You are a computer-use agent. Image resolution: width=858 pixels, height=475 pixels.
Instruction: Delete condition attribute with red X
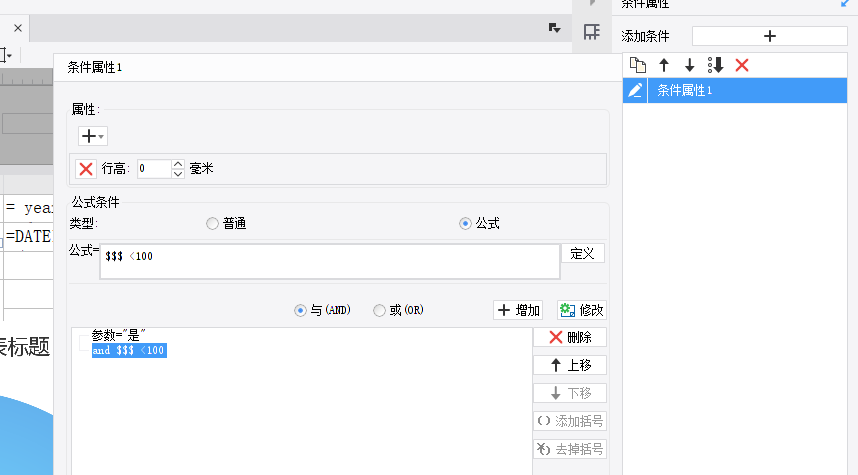(742, 65)
